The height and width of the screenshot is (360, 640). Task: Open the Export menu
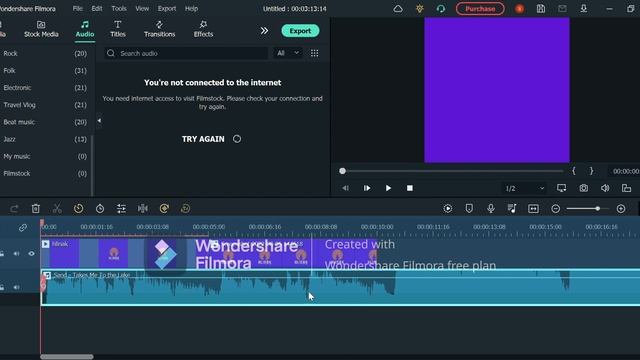tap(167, 9)
